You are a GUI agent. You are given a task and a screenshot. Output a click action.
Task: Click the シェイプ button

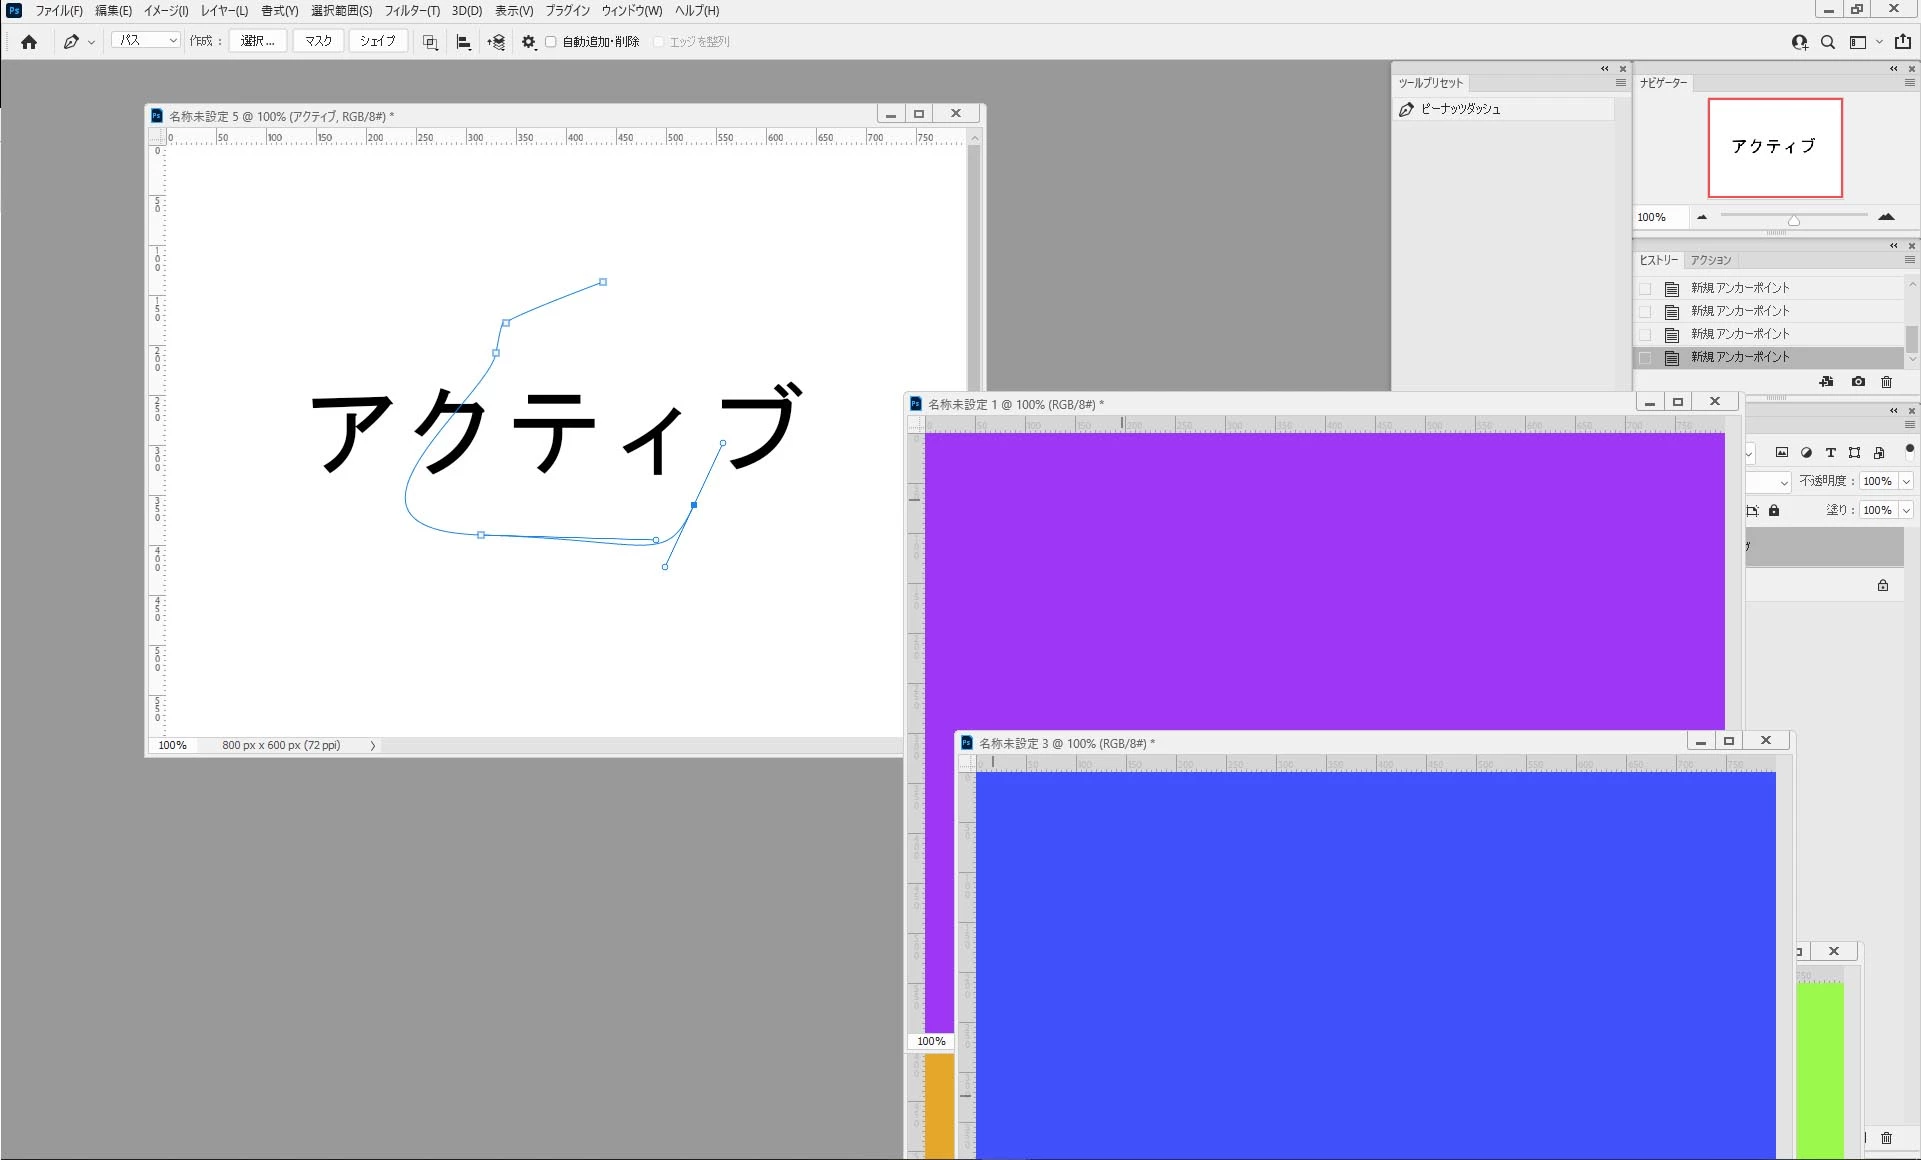(378, 41)
